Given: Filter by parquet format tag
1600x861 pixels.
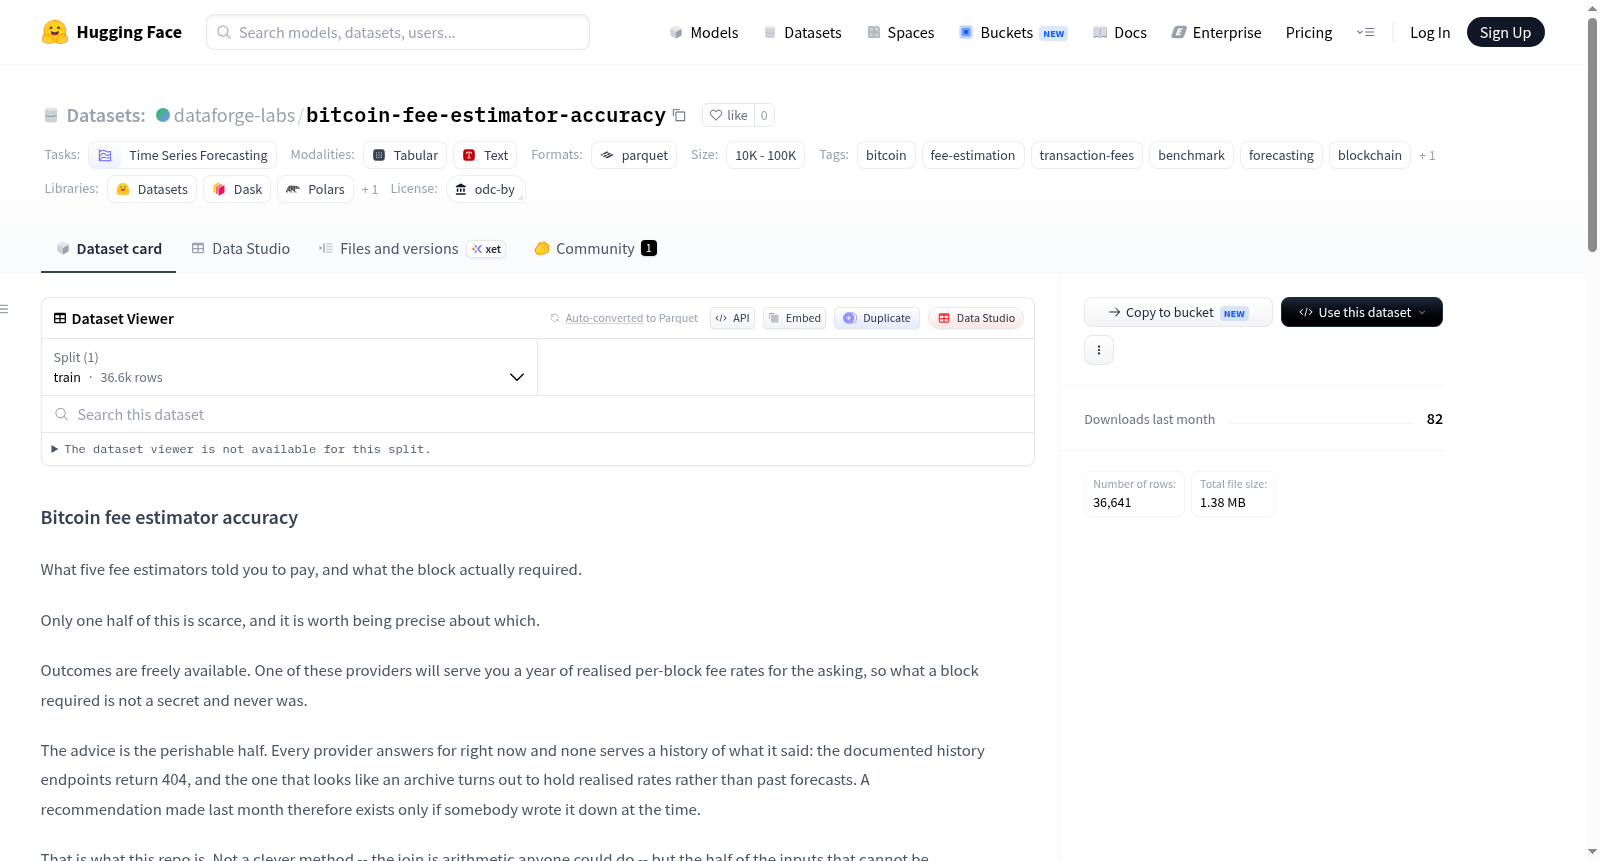Looking at the screenshot, I should point(634,155).
